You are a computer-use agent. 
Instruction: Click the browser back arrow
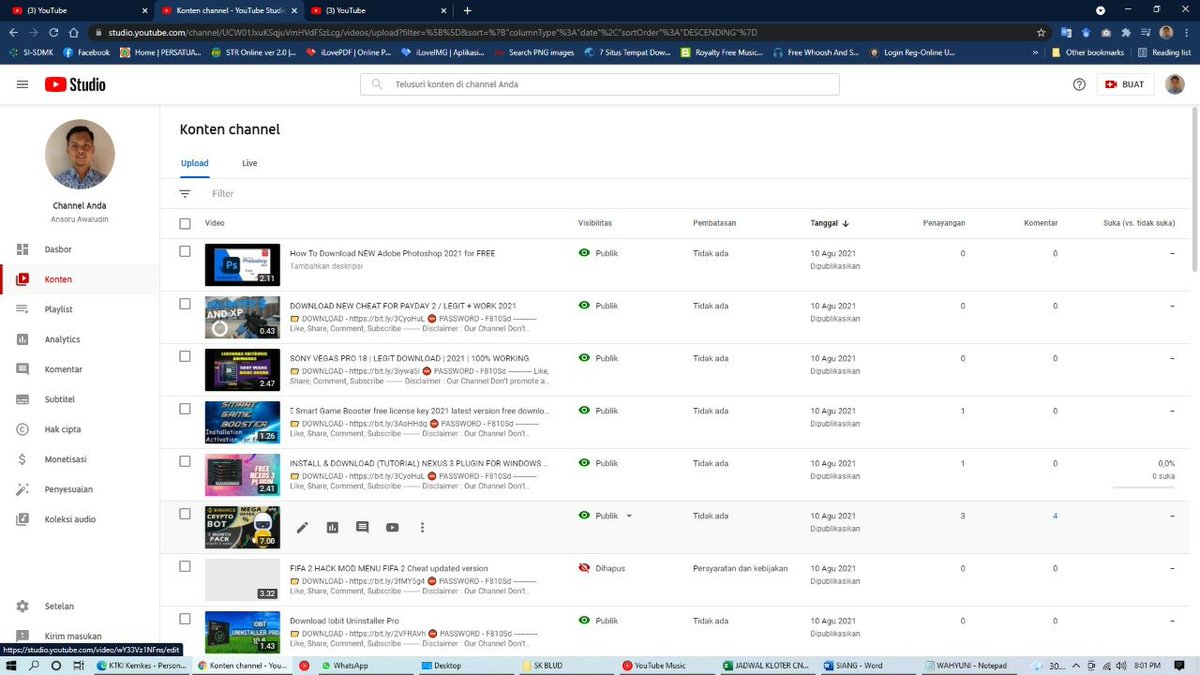(14, 32)
